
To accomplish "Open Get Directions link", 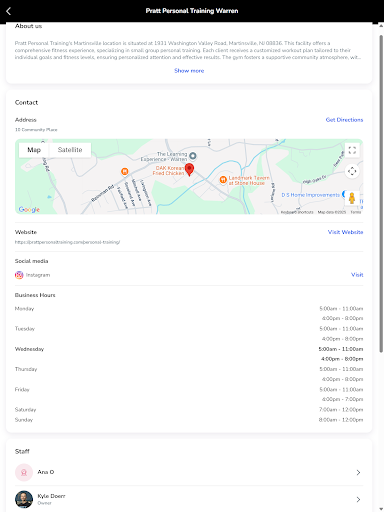I will (x=344, y=120).
